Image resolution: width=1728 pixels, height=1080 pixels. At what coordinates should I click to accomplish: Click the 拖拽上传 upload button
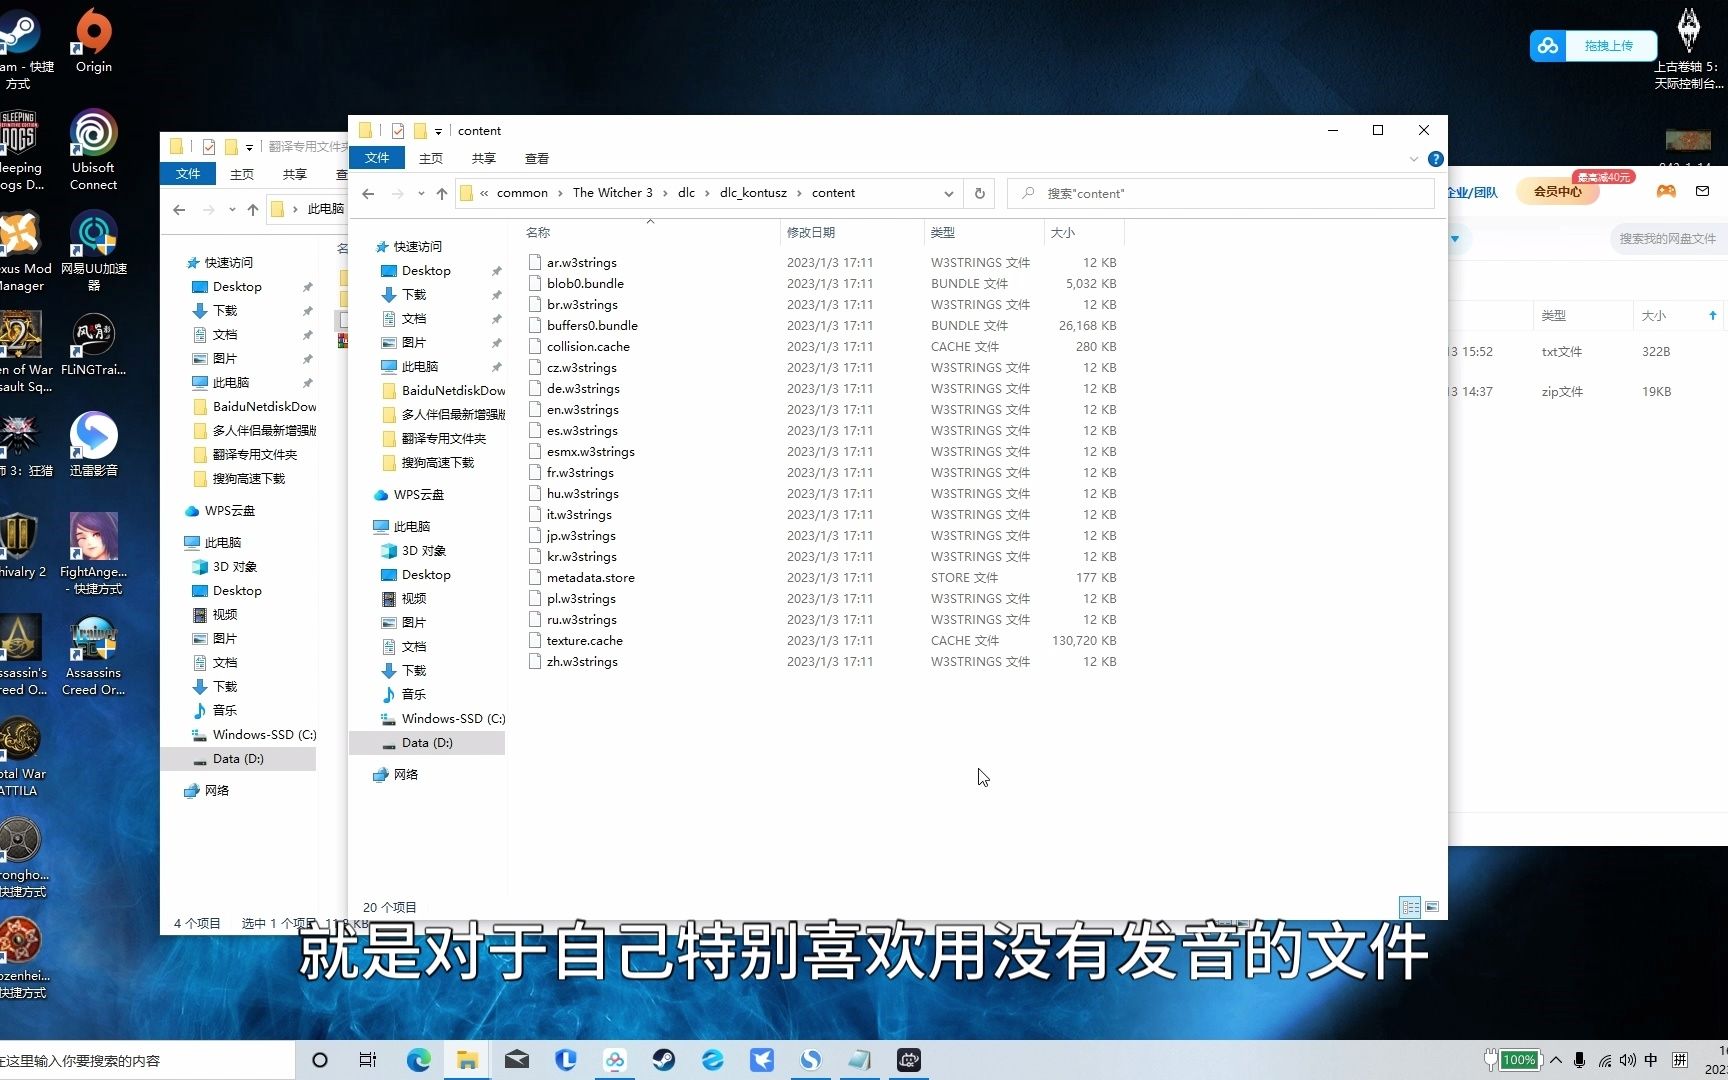coord(1593,45)
